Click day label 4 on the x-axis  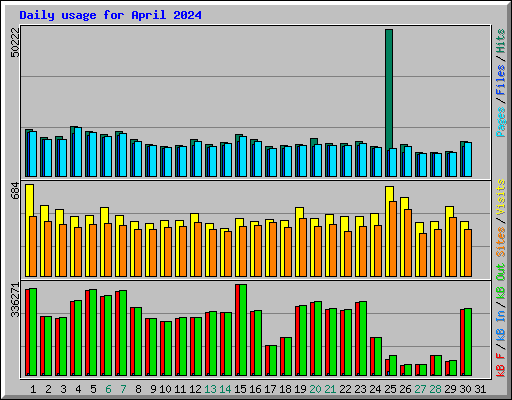pos(78,389)
